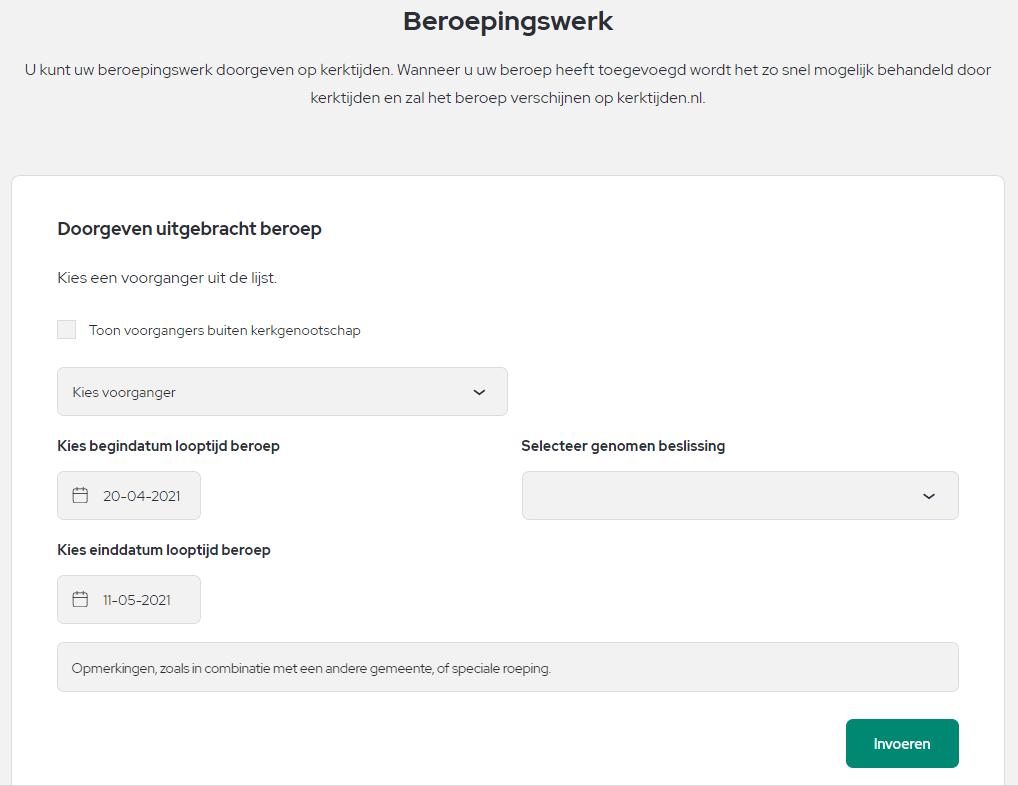Click the 'Selecteer genomen beslissing' label
This screenshot has height=786, width=1018.
click(623, 446)
